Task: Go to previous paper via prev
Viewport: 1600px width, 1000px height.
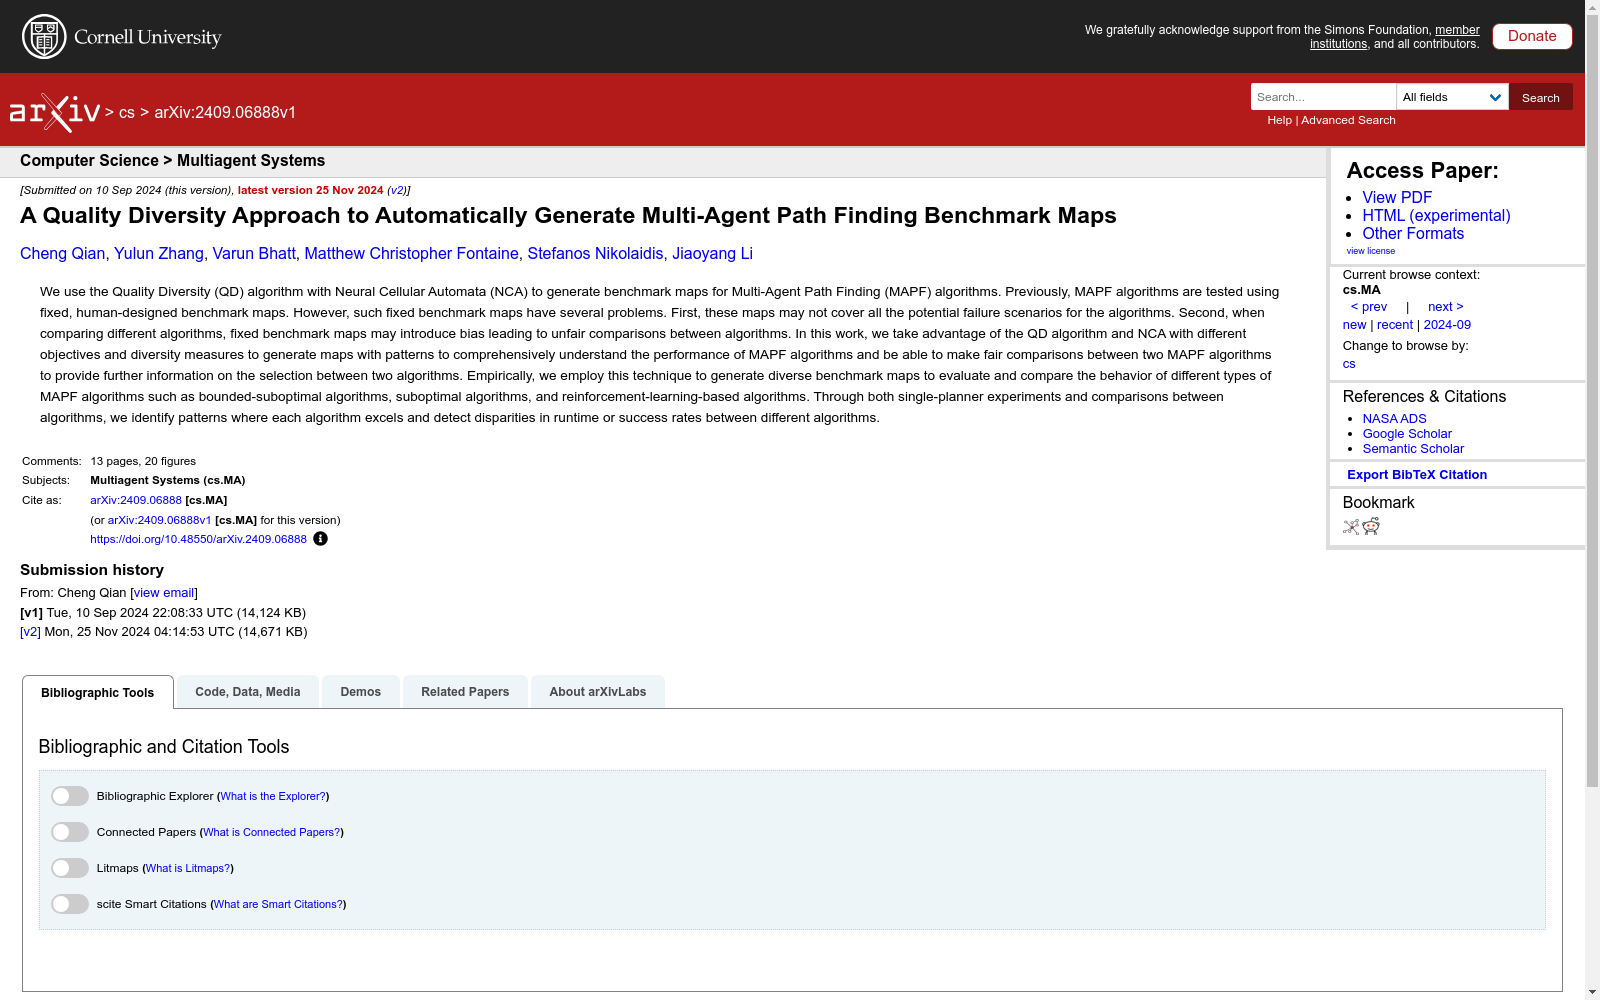Action: point(1369,307)
